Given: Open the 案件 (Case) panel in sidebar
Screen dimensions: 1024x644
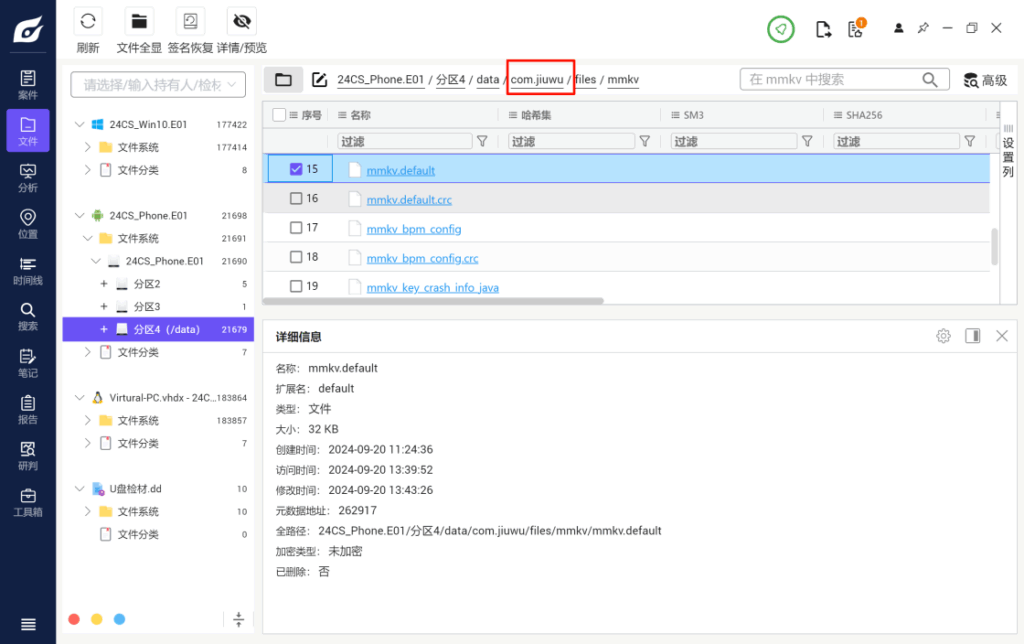Looking at the screenshot, I should point(26,82).
